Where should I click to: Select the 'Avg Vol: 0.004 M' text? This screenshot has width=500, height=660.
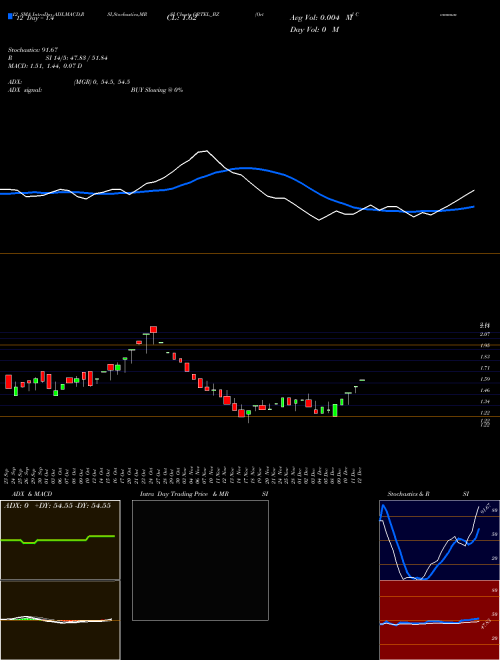[x=321, y=18]
